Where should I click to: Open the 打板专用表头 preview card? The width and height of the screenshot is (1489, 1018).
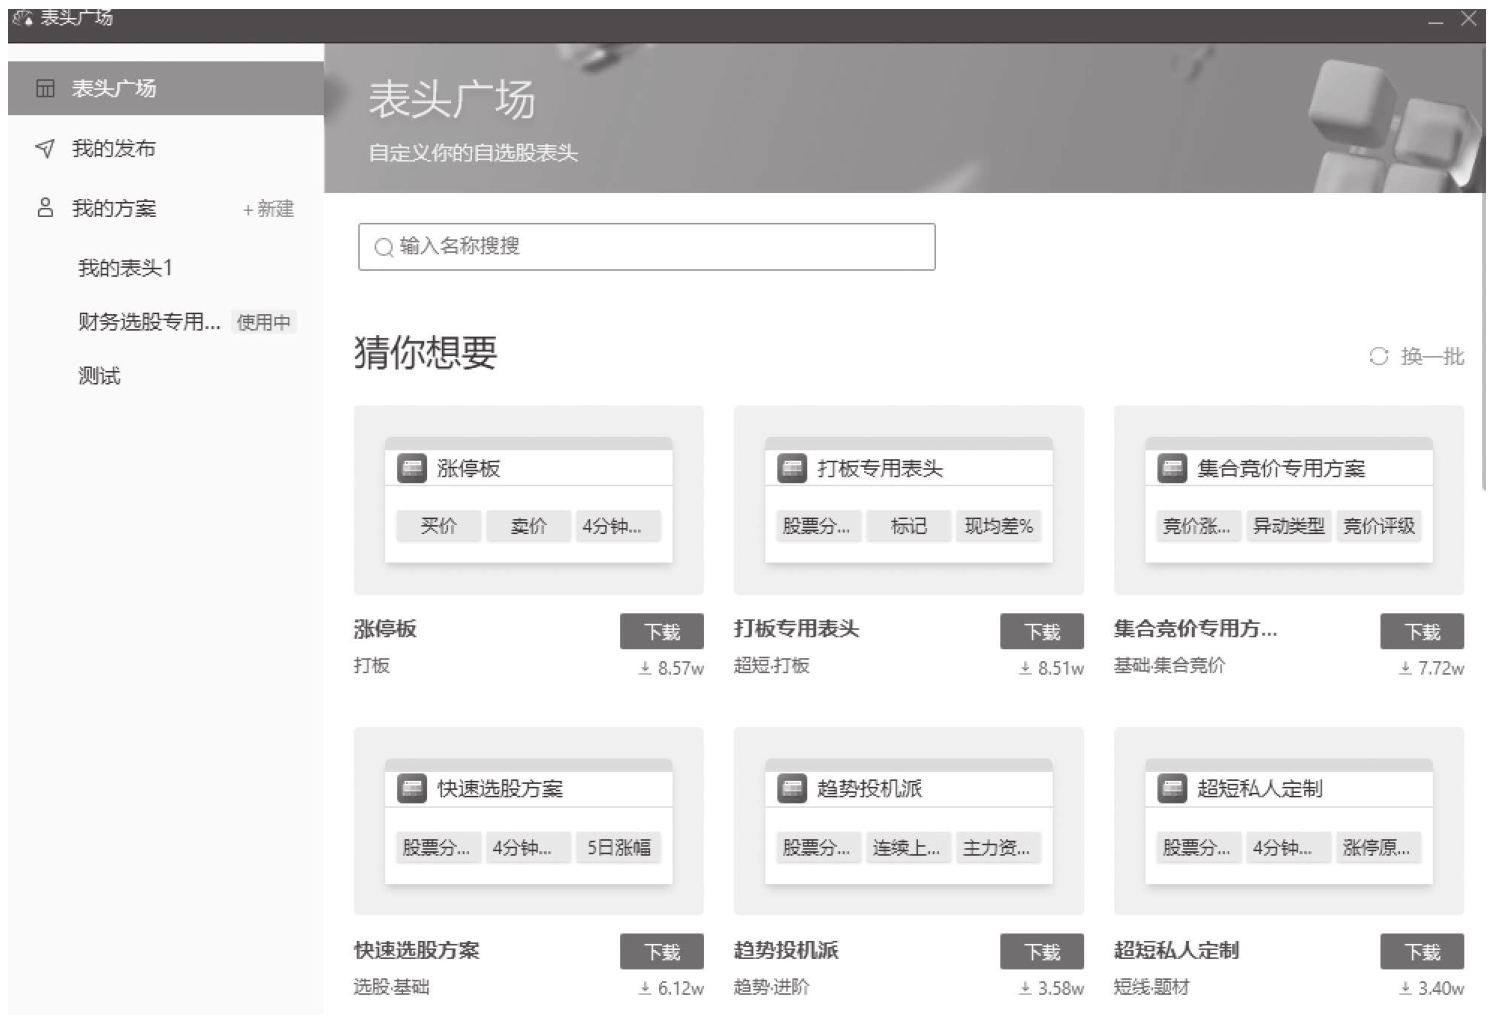point(909,500)
